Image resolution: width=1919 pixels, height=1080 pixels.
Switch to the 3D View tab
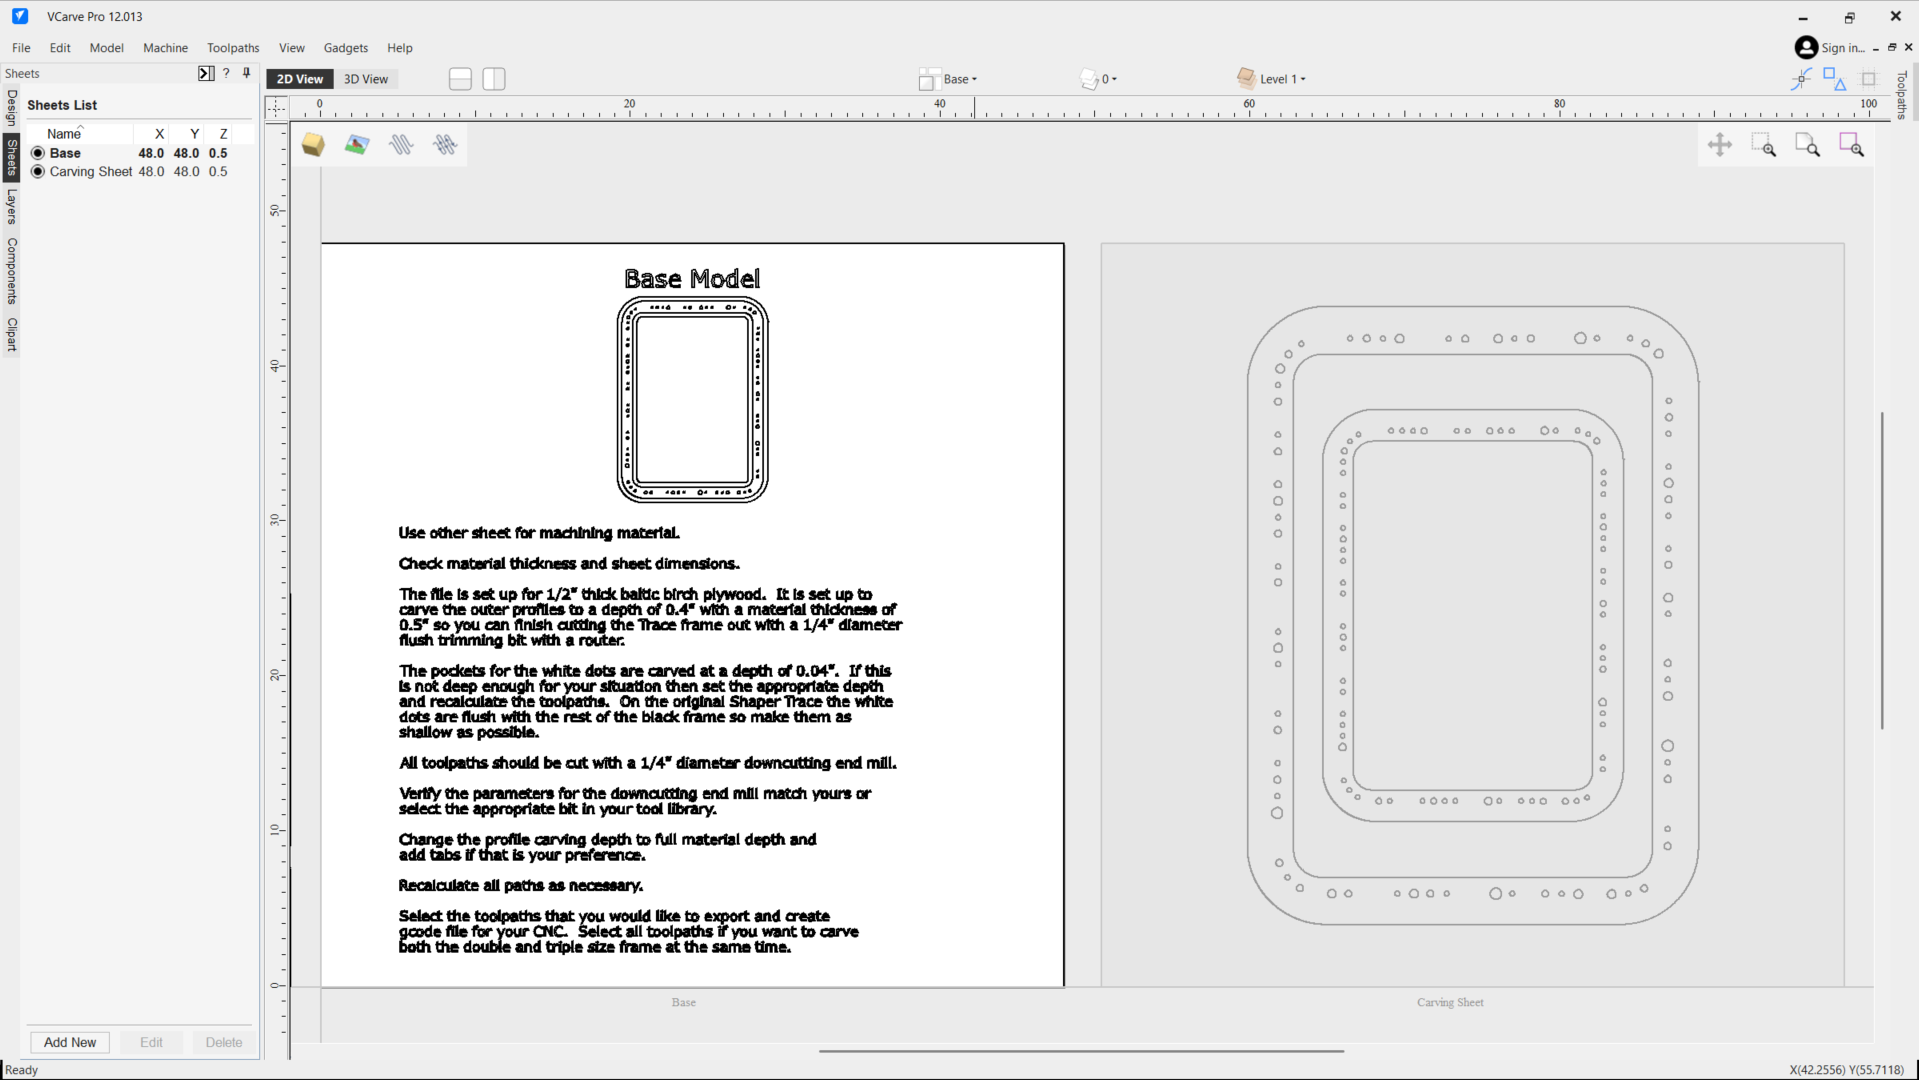[x=366, y=79]
